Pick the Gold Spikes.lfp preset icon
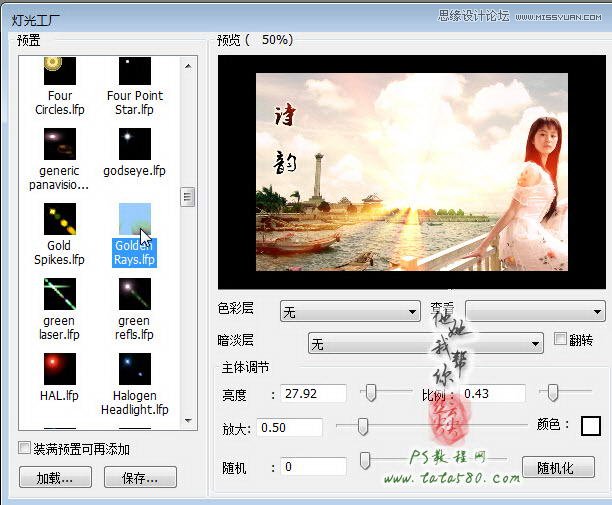The width and height of the screenshot is (612, 505). pos(60,219)
